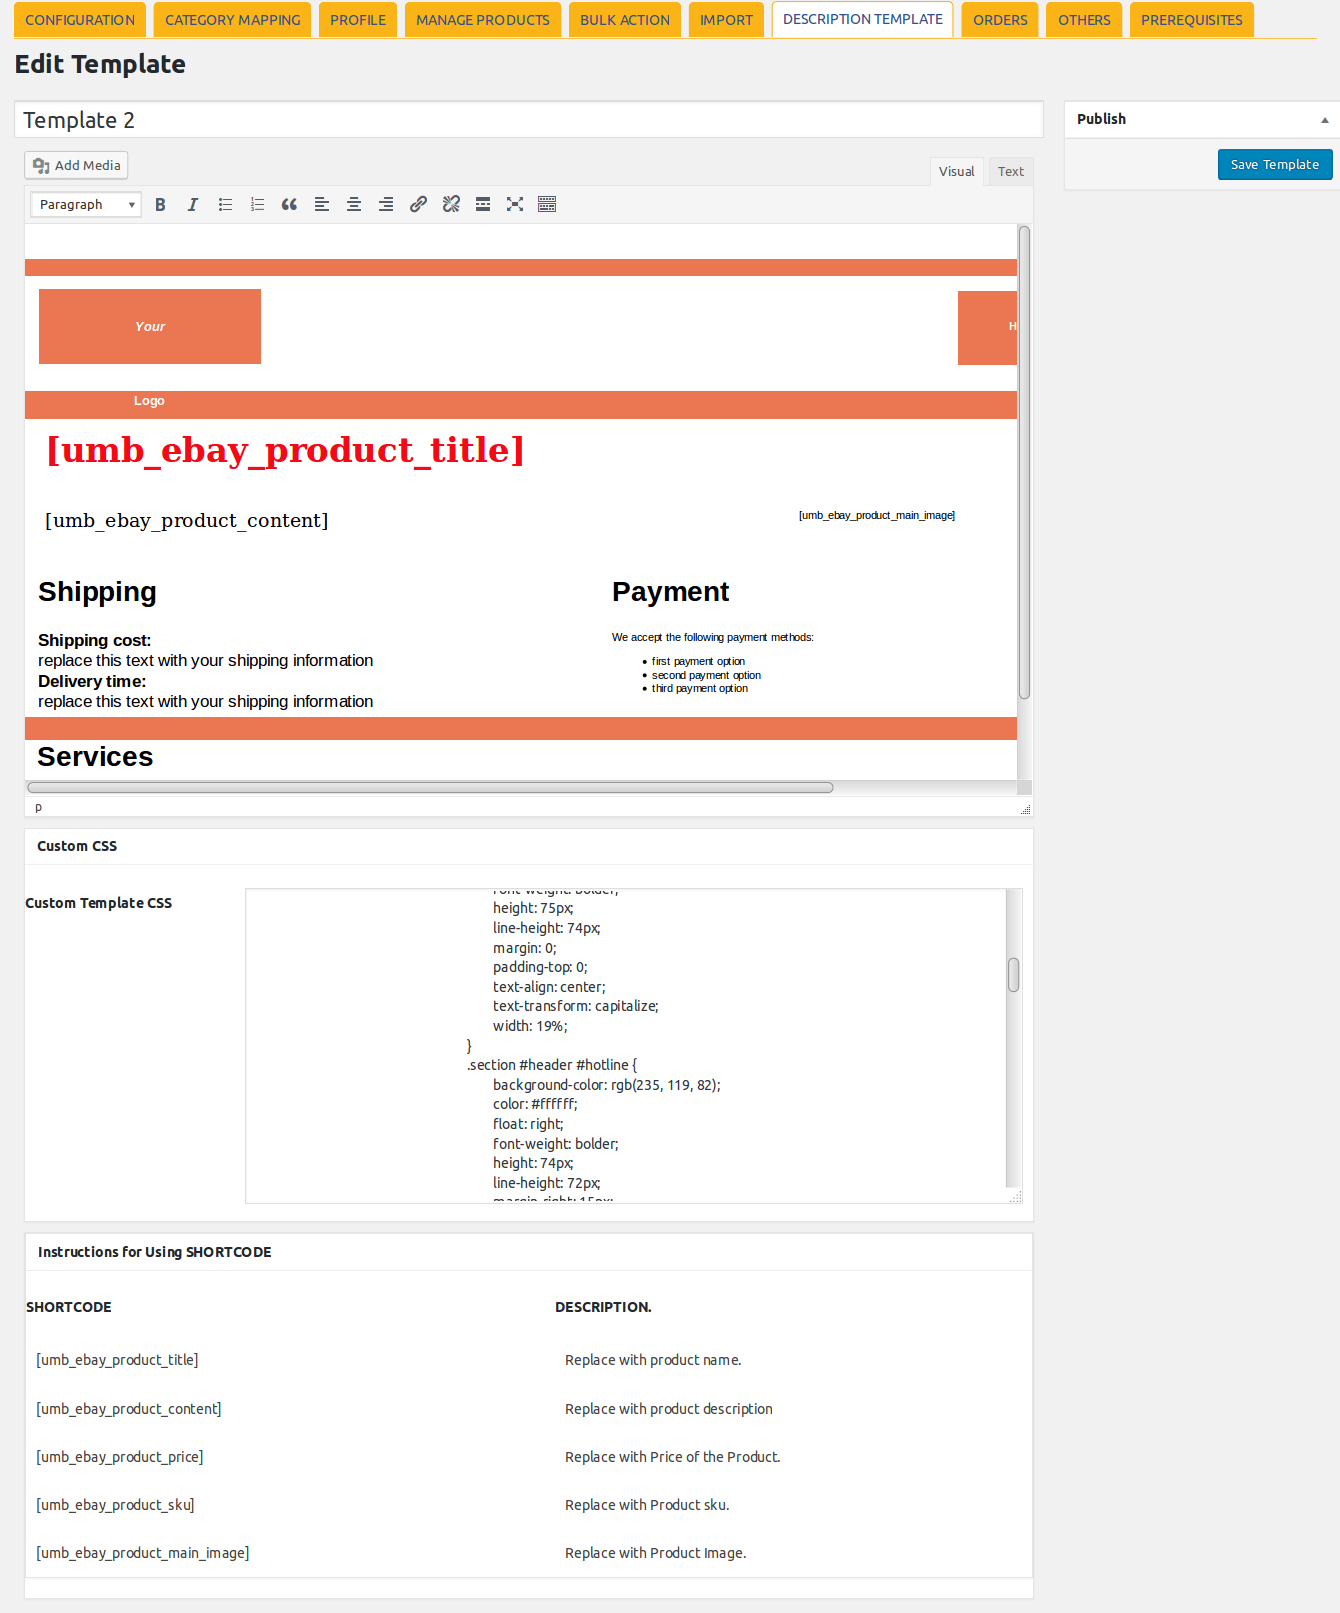
Task: Switch editor to Text mode
Action: click(x=1011, y=171)
